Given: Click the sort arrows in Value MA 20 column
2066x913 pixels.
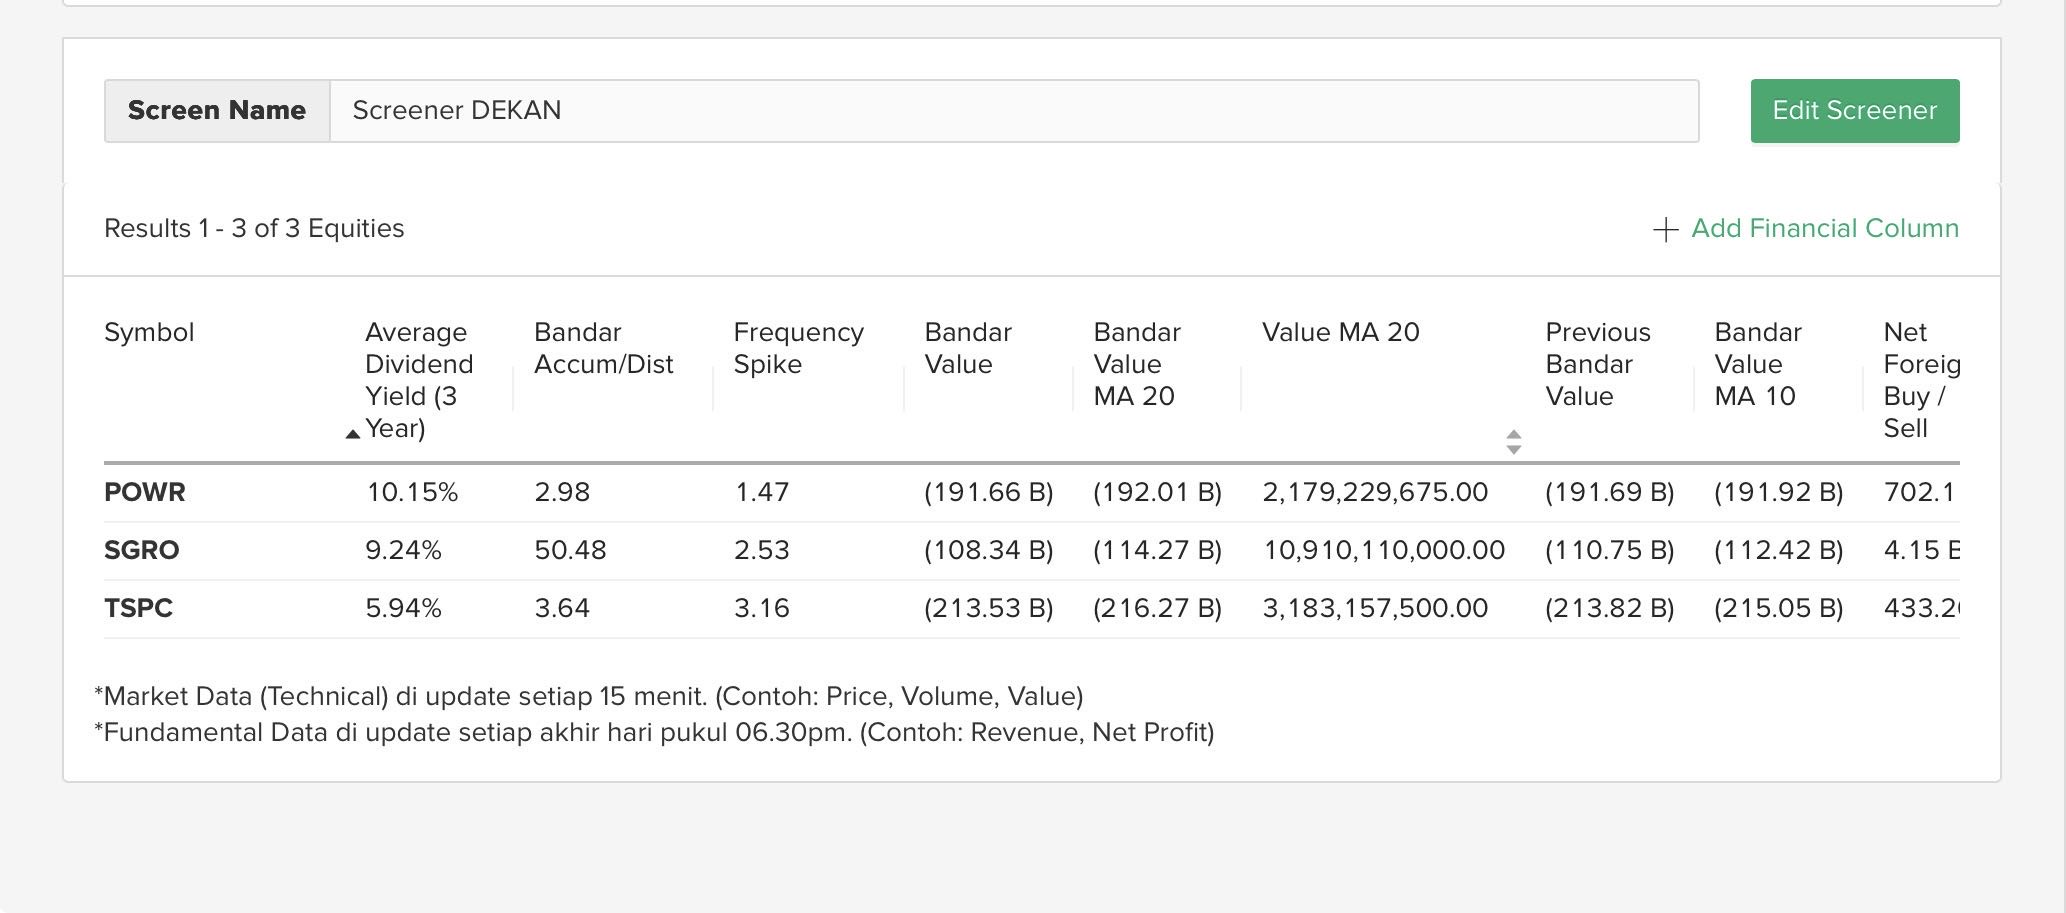Looking at the screenshot, I should [1513, 441].
